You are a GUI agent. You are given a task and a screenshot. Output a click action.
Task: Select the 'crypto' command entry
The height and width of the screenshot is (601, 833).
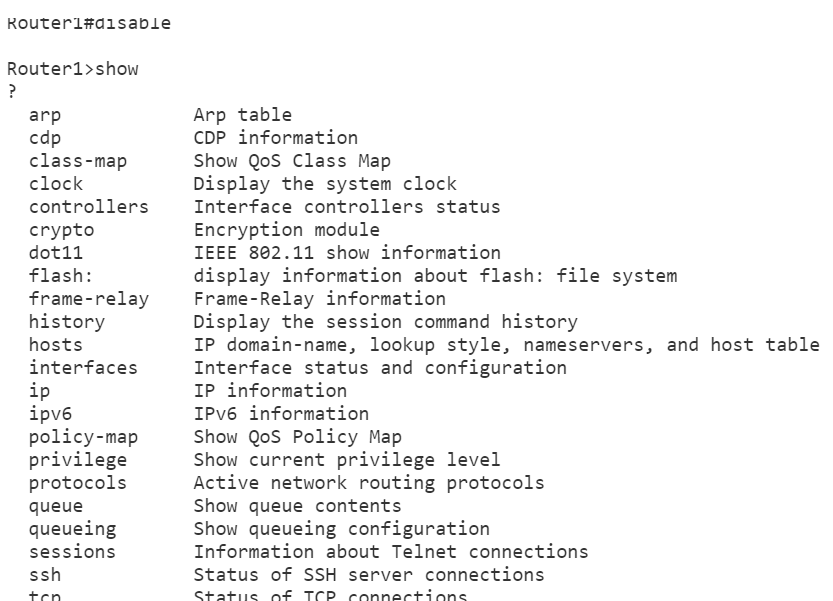[x=62, y=230]
